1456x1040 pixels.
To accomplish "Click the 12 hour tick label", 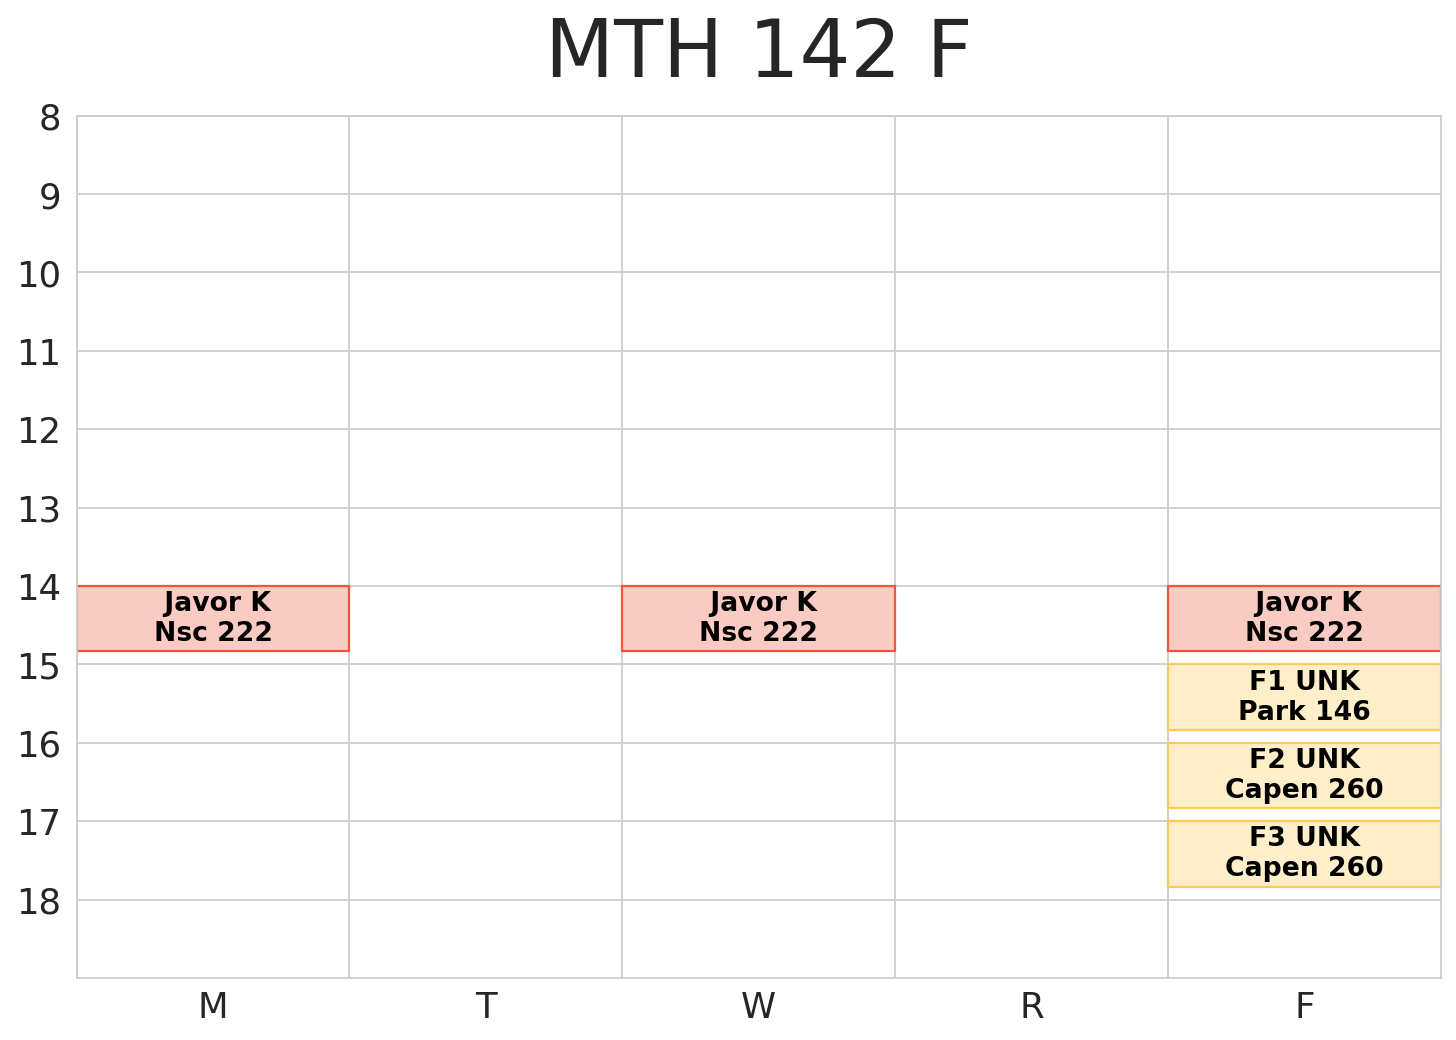I will pyautogui.click(x=39, y=432).
